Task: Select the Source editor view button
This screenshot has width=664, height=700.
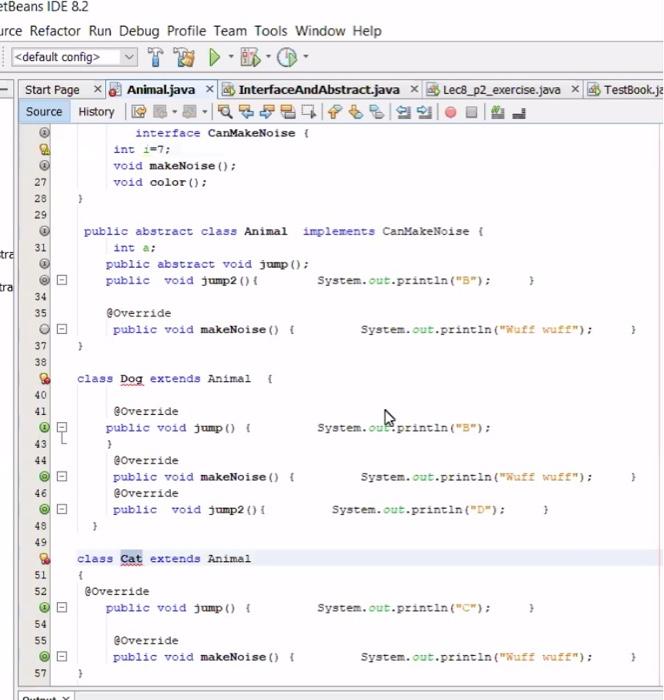Action: pos(44,112)
